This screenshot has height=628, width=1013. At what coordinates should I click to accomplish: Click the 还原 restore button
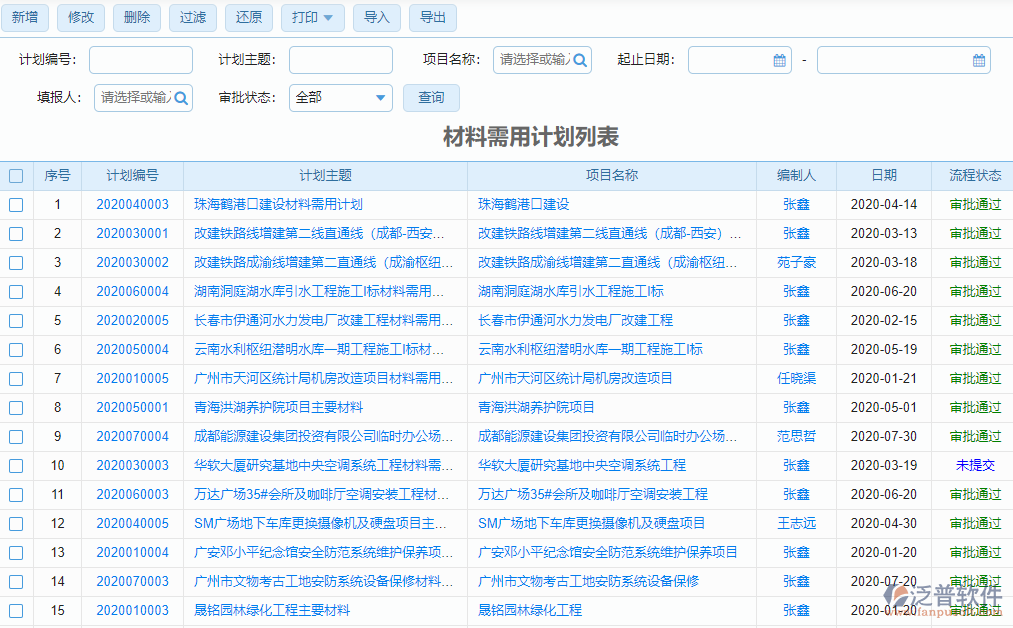[248, 17]
